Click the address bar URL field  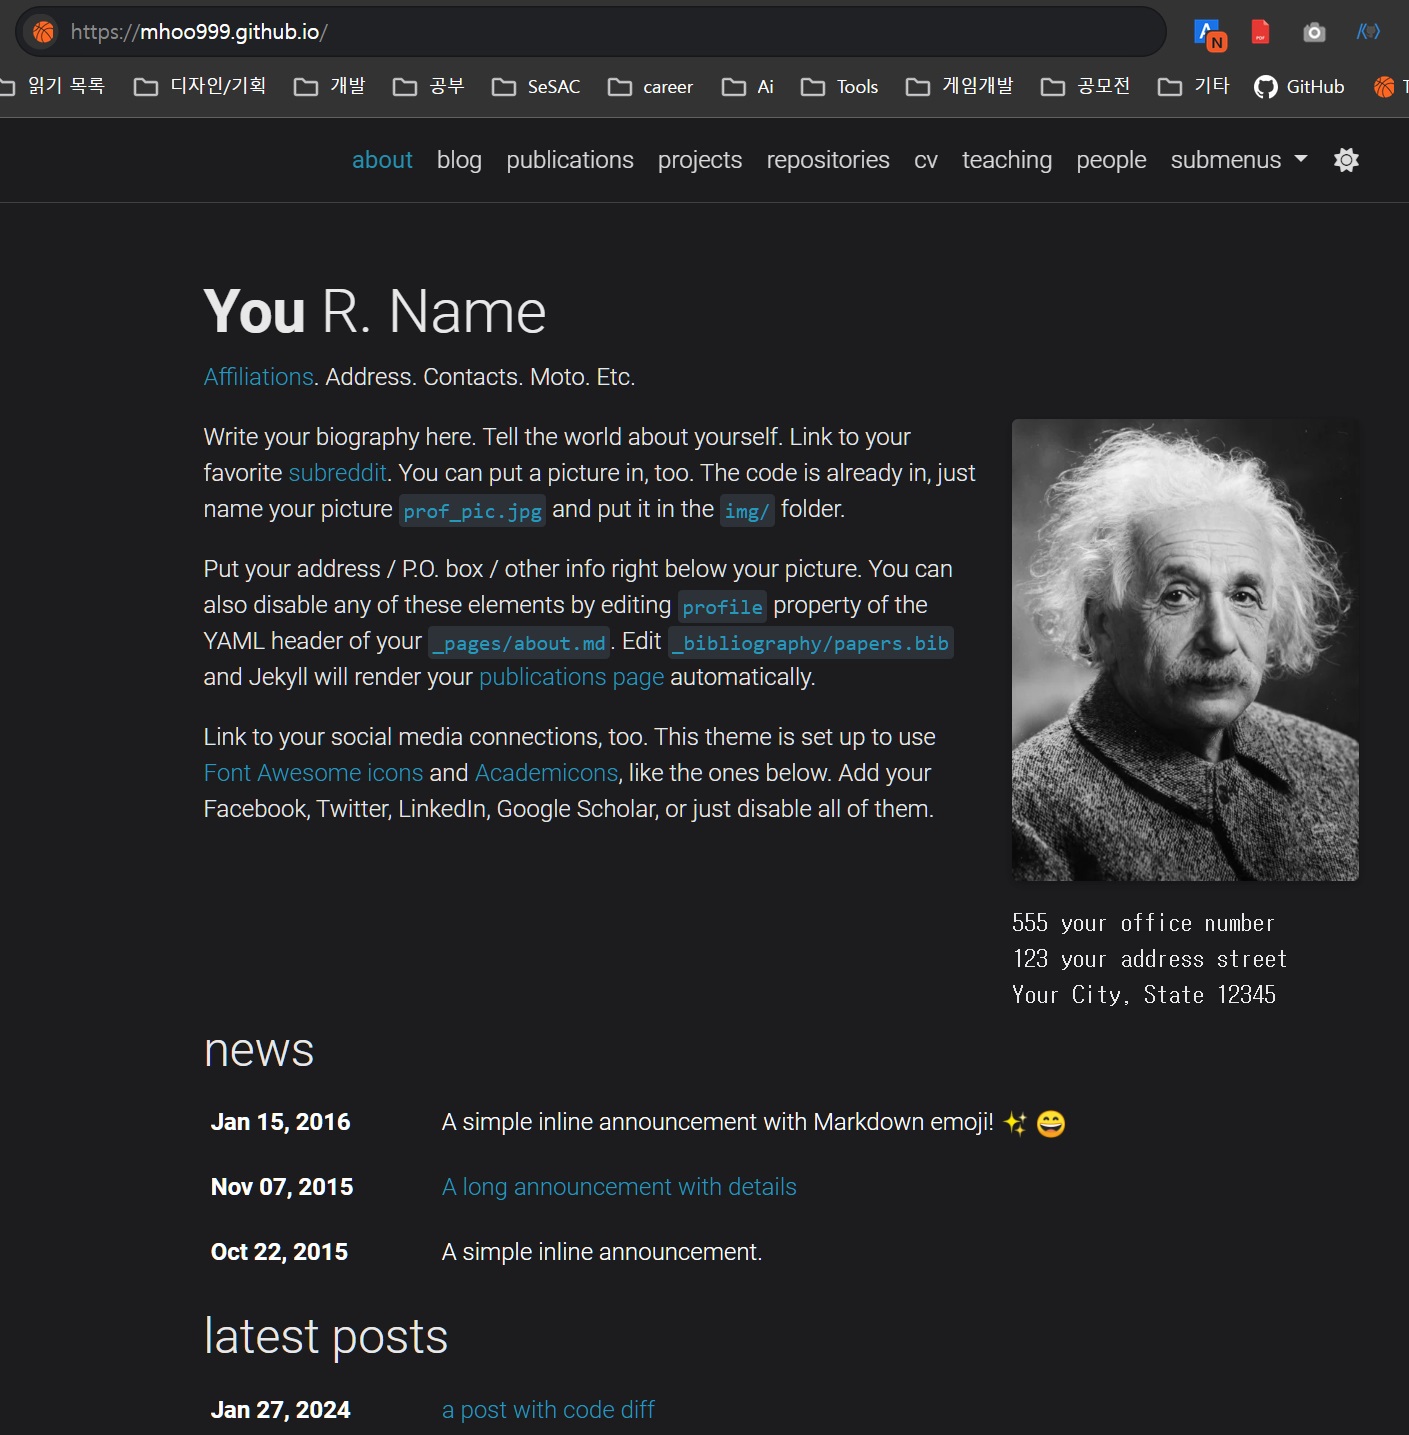pos(600,32)
